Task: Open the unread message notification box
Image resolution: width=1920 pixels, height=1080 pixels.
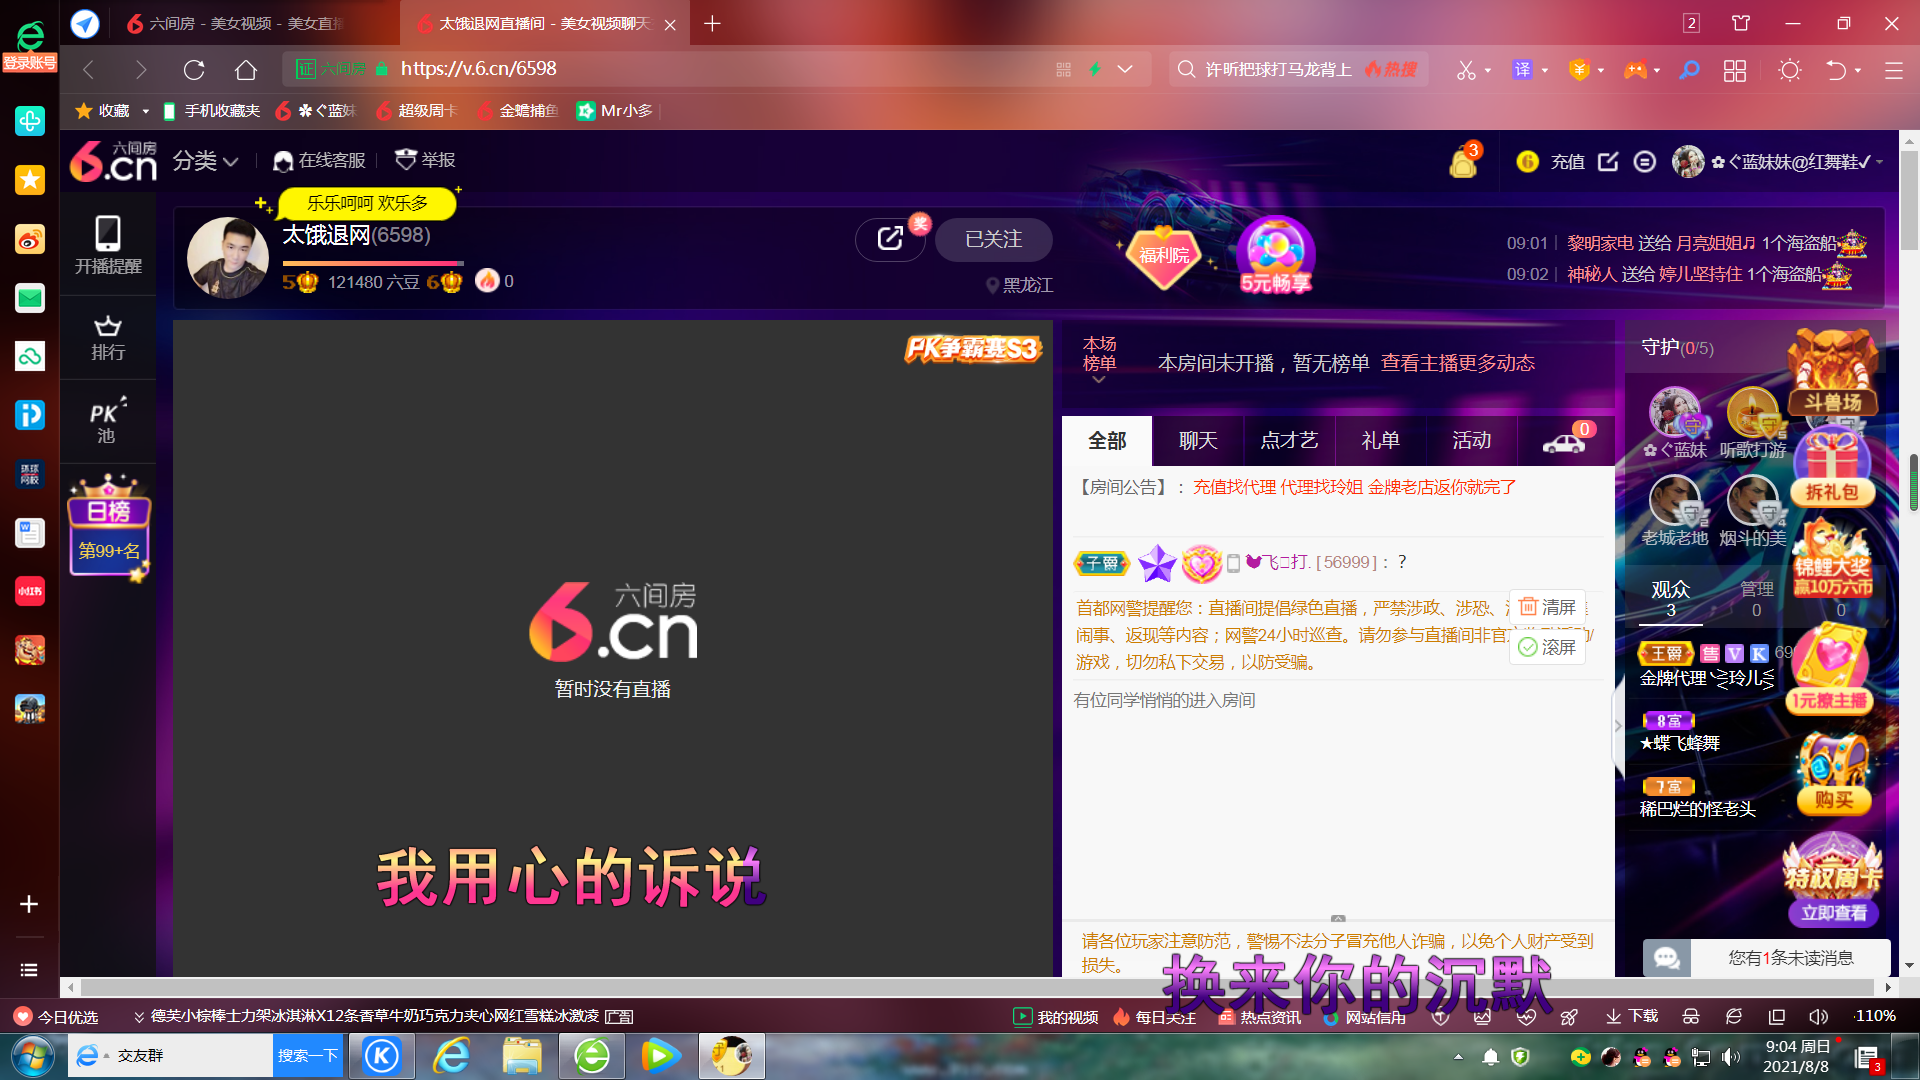Action: point(1767,958)
